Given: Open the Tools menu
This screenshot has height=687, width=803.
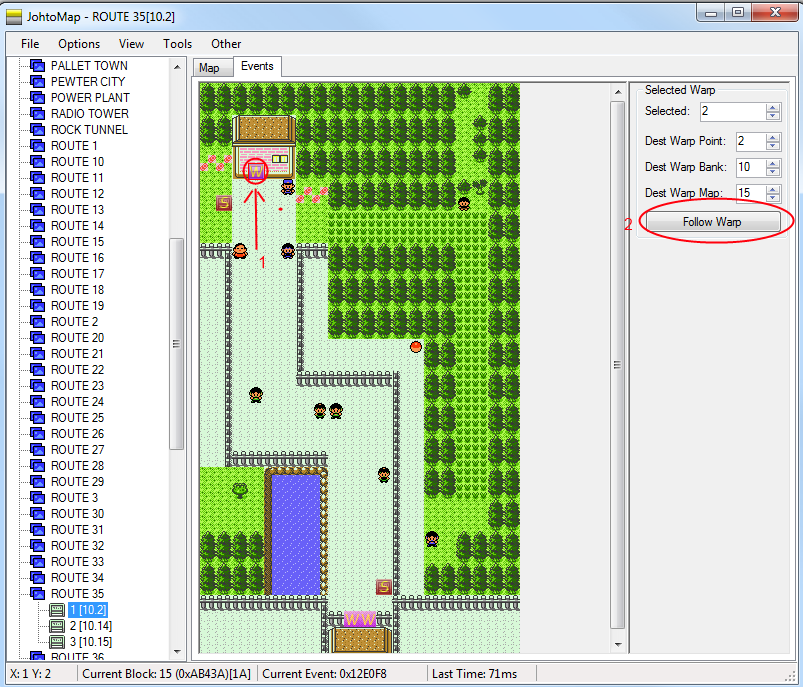Looking at the screenshot, I should pos(177,43).
